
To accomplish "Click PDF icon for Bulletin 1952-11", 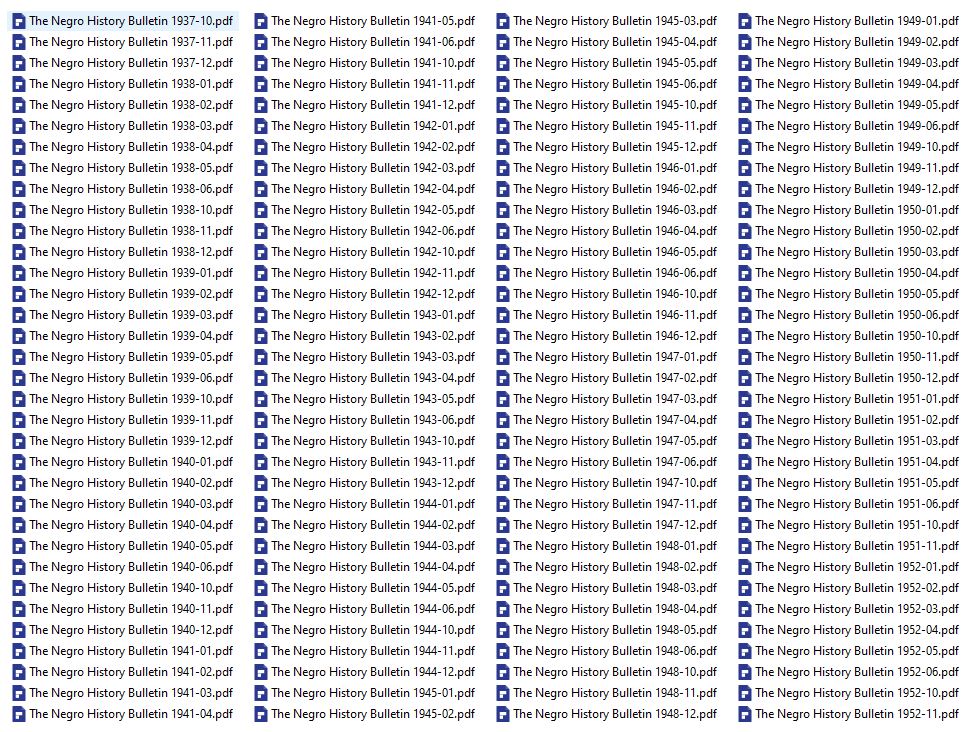I will 744,714.
